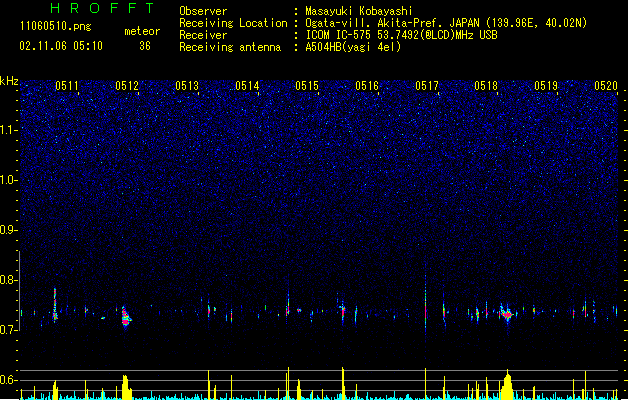Viewport: 629px width, 400px height.
Task: Click the 0519 time marker
Action: pos(546,86)
